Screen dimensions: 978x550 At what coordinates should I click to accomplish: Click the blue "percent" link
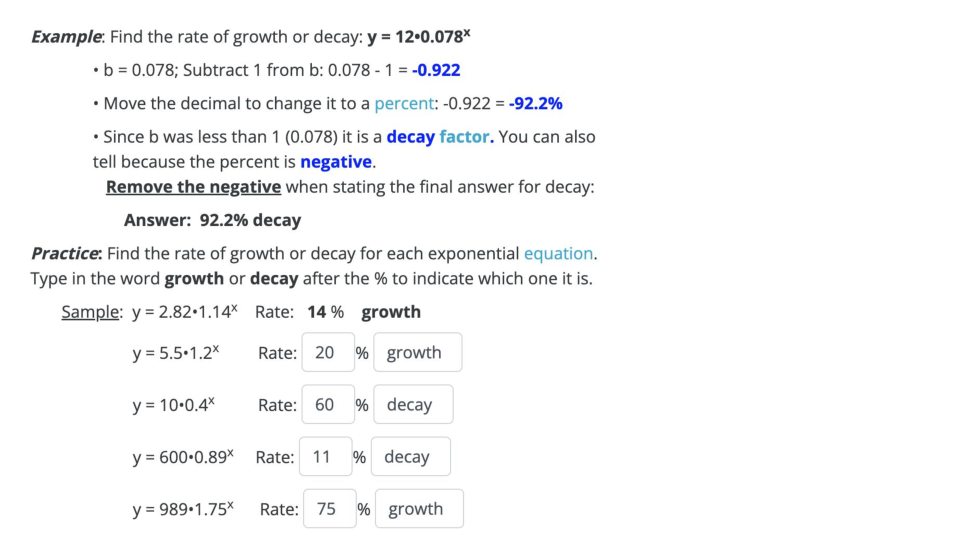pos(405,103)
